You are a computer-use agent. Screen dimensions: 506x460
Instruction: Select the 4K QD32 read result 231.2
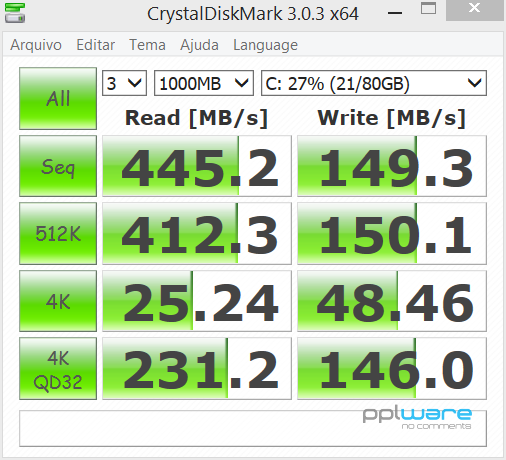pos(197,369)
